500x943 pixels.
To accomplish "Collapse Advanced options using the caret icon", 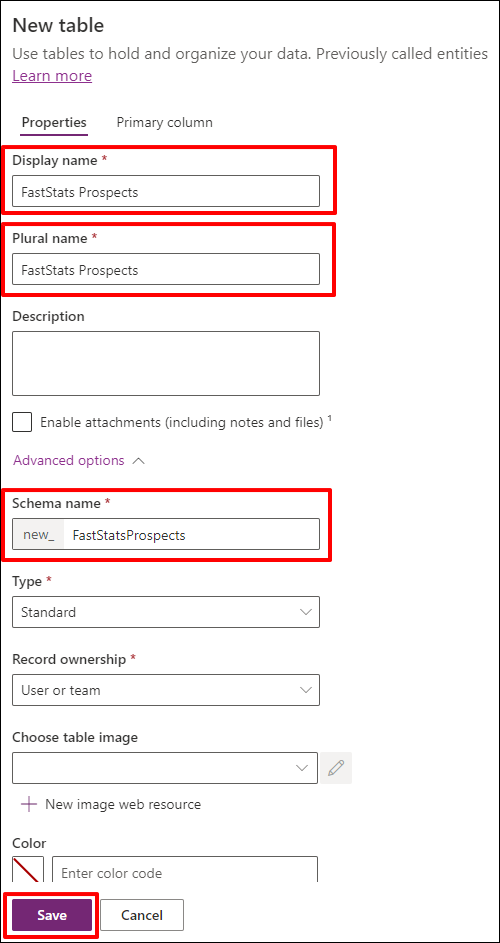I will (x=138, y=461).
